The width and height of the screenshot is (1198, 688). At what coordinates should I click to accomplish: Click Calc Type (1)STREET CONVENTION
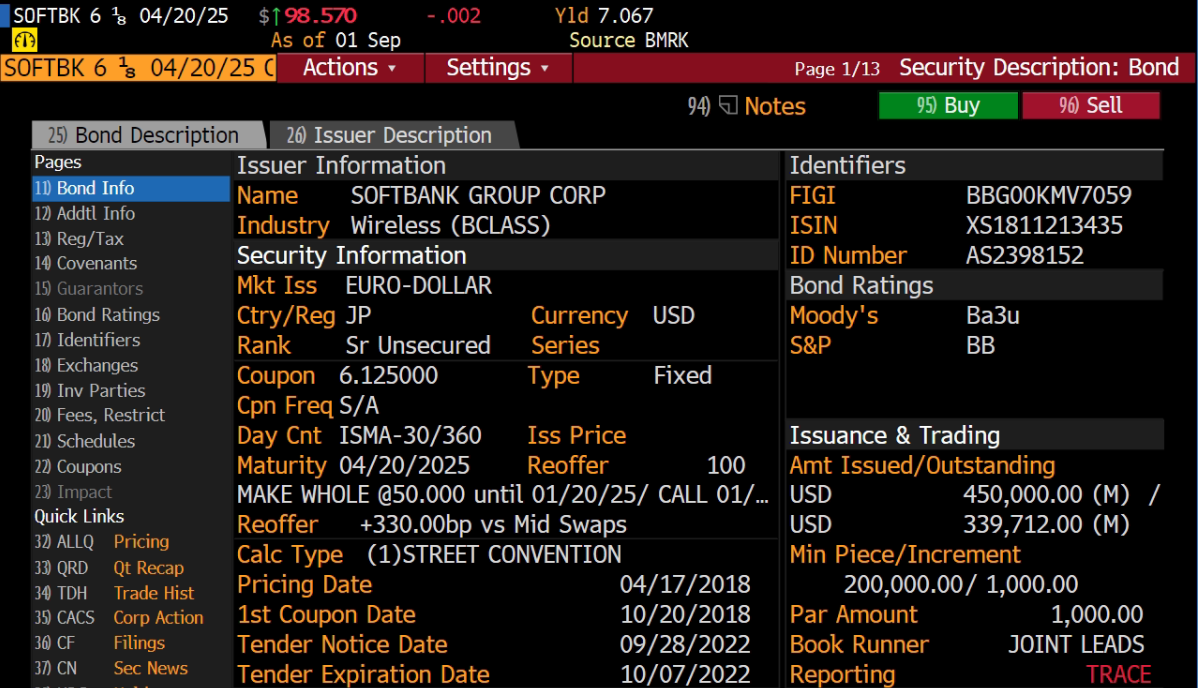(494, 554)
